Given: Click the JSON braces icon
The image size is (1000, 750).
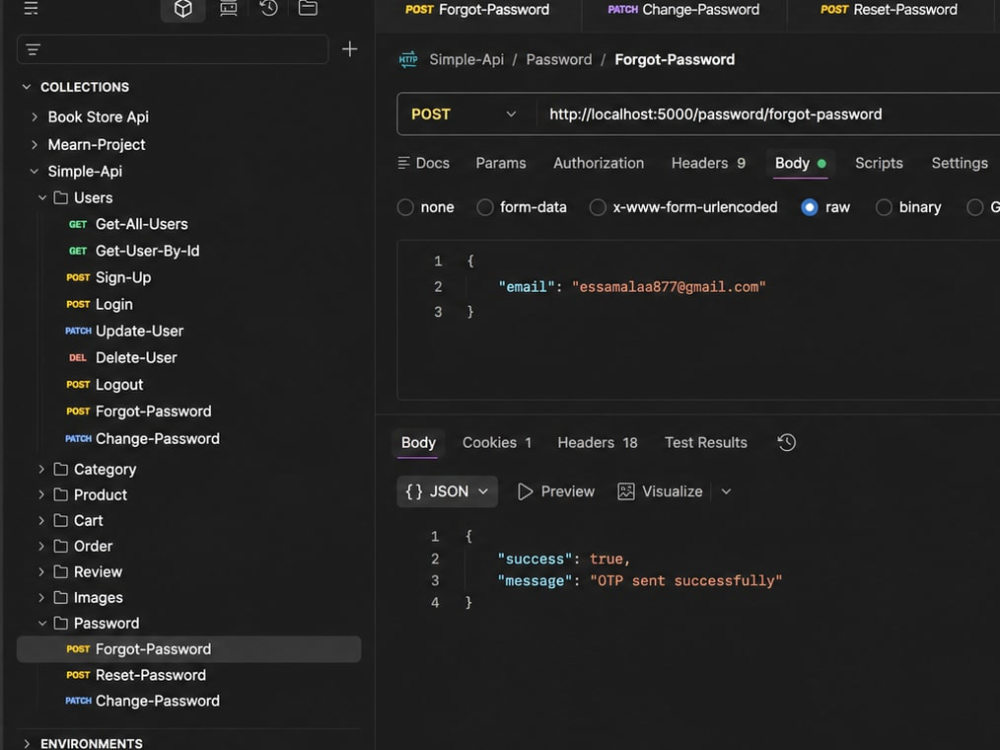Looking at the screenshot, I should coord(414,492).
